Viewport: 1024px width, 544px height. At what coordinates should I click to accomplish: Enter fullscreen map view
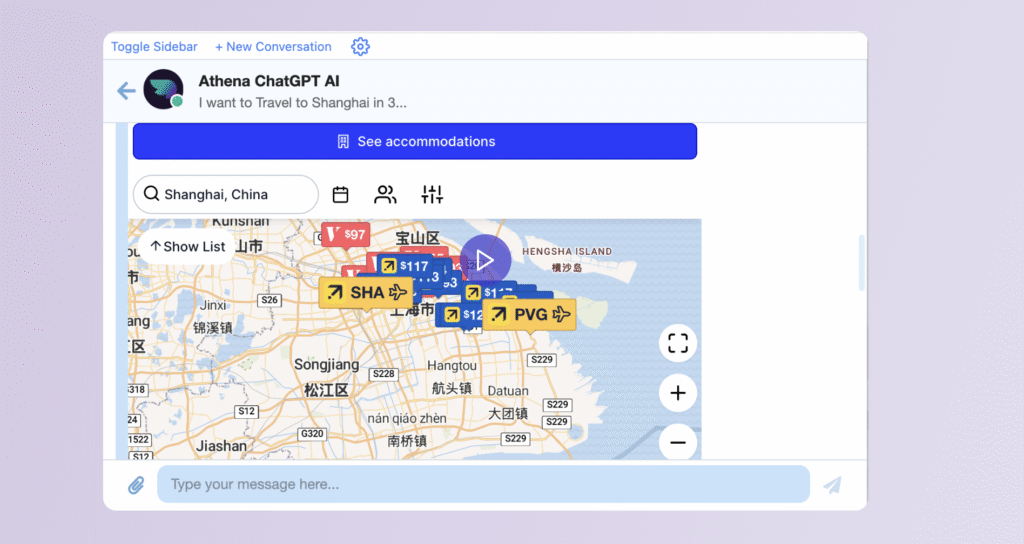(678, 344)
